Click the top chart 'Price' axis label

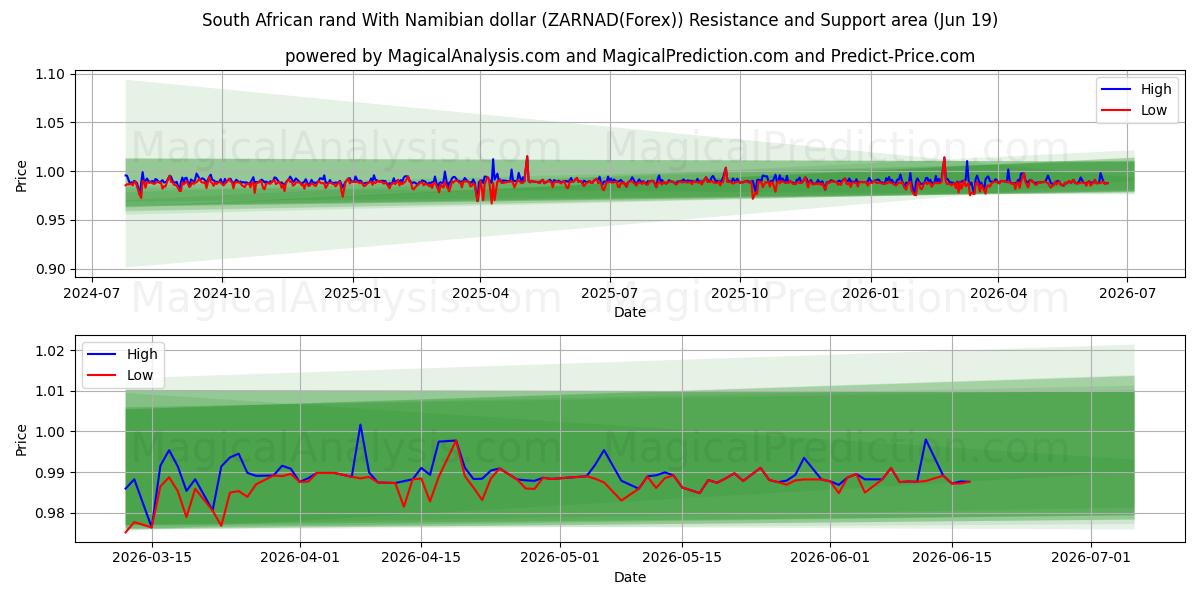22,173
